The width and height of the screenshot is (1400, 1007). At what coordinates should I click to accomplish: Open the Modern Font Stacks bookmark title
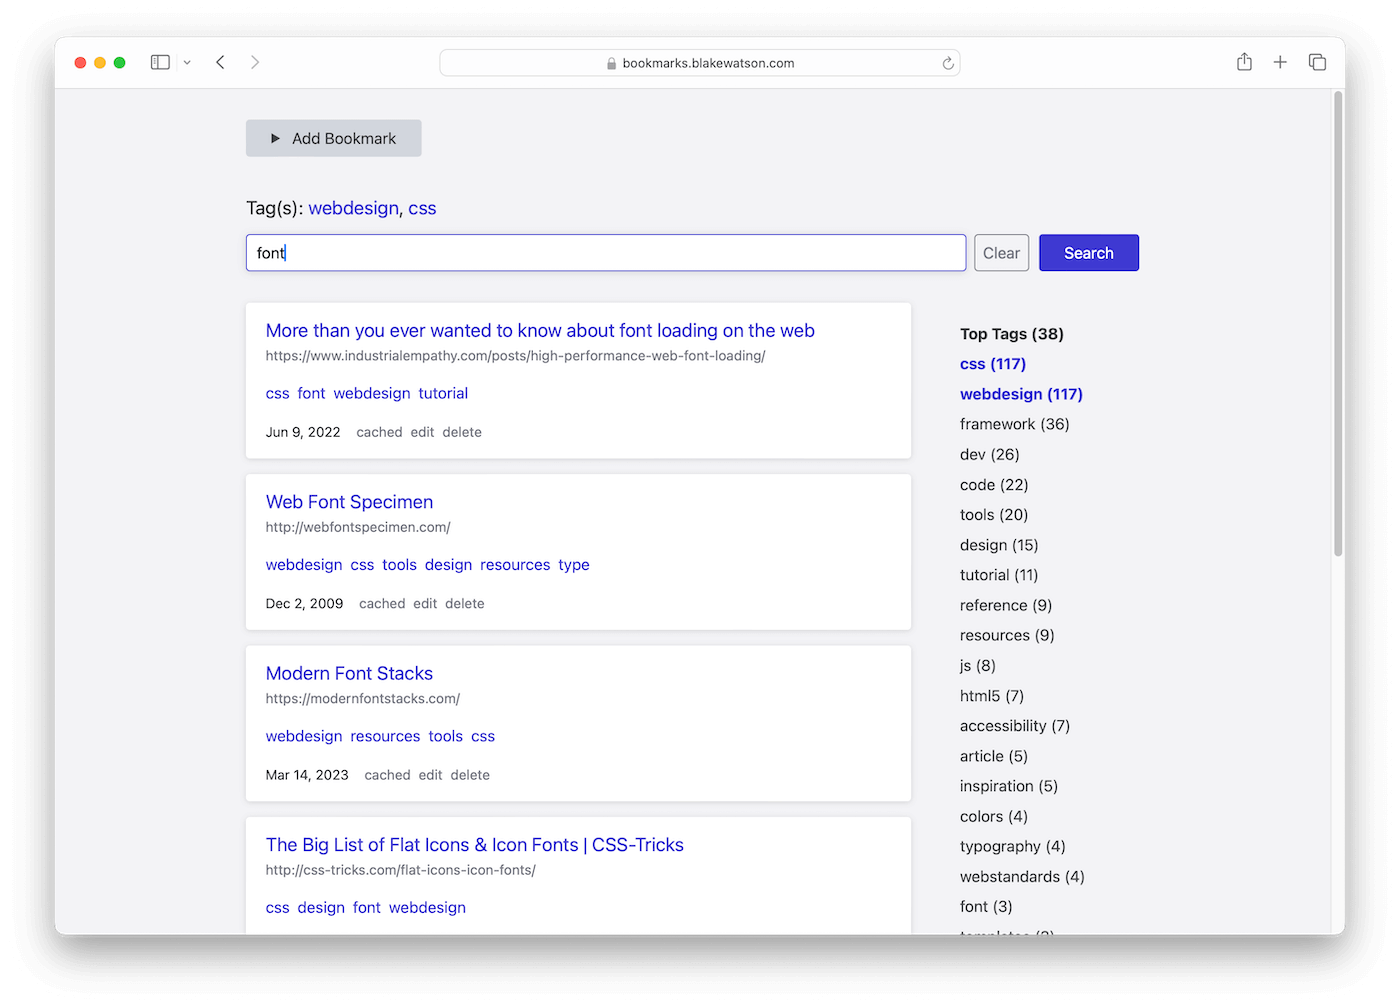(x=349, y=674)
